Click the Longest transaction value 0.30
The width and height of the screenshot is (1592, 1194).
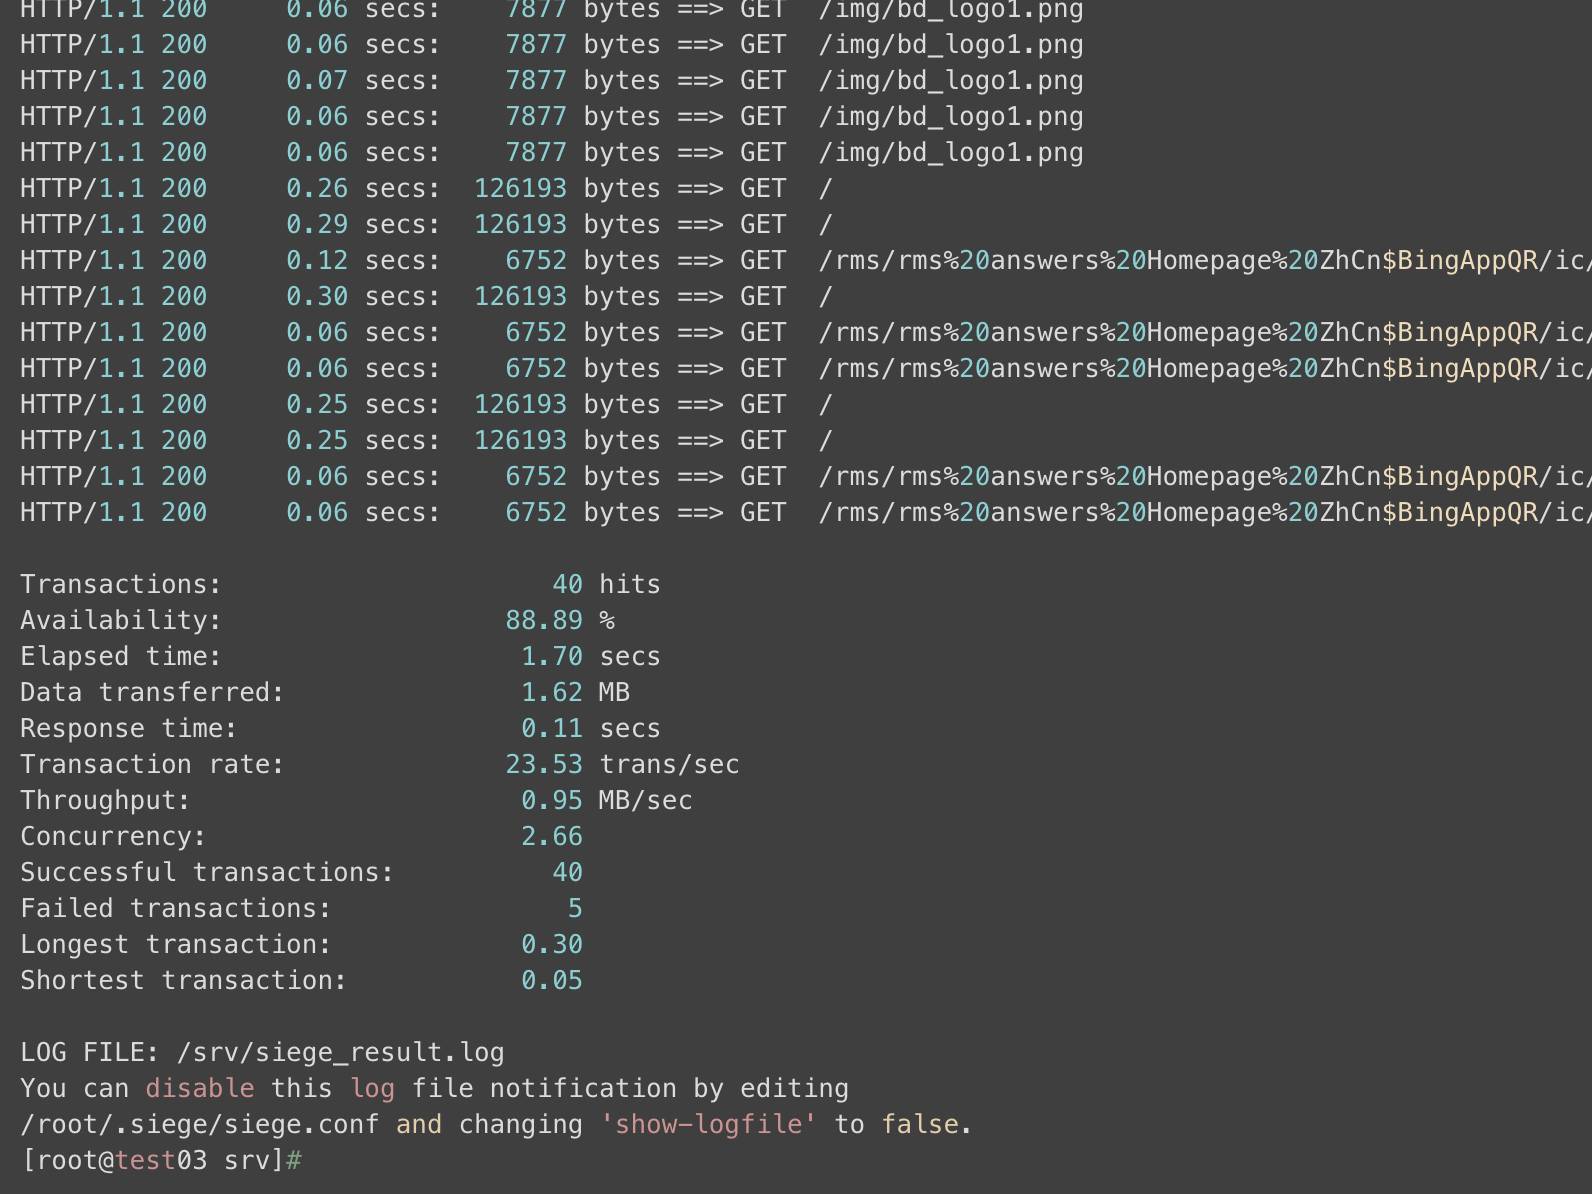552,944
